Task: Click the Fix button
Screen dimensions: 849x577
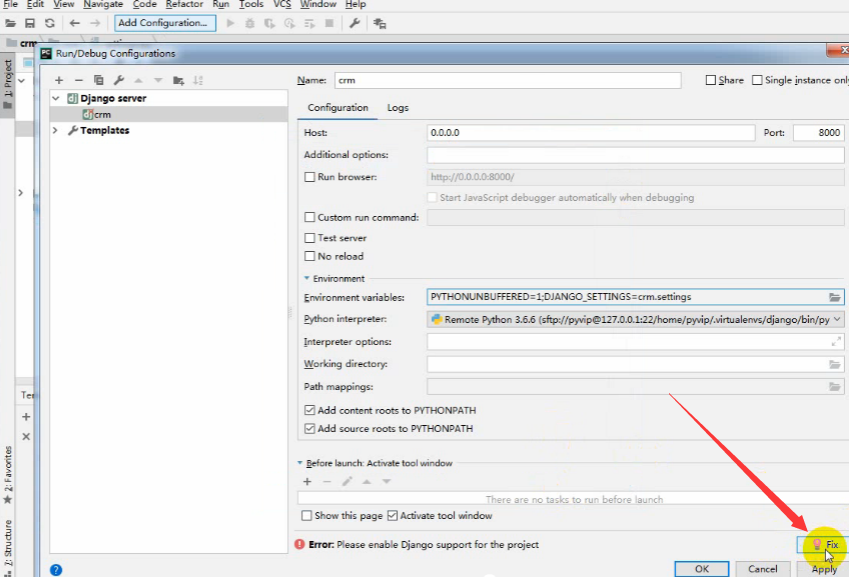Action: pyautogui.click(x=823, y=545)
